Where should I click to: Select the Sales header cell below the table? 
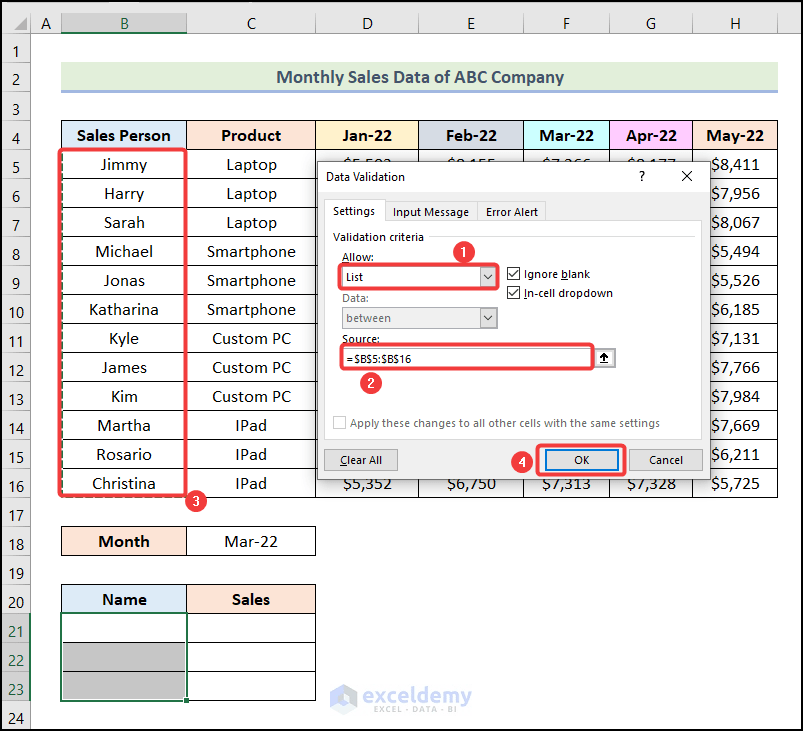pos(250,599)
